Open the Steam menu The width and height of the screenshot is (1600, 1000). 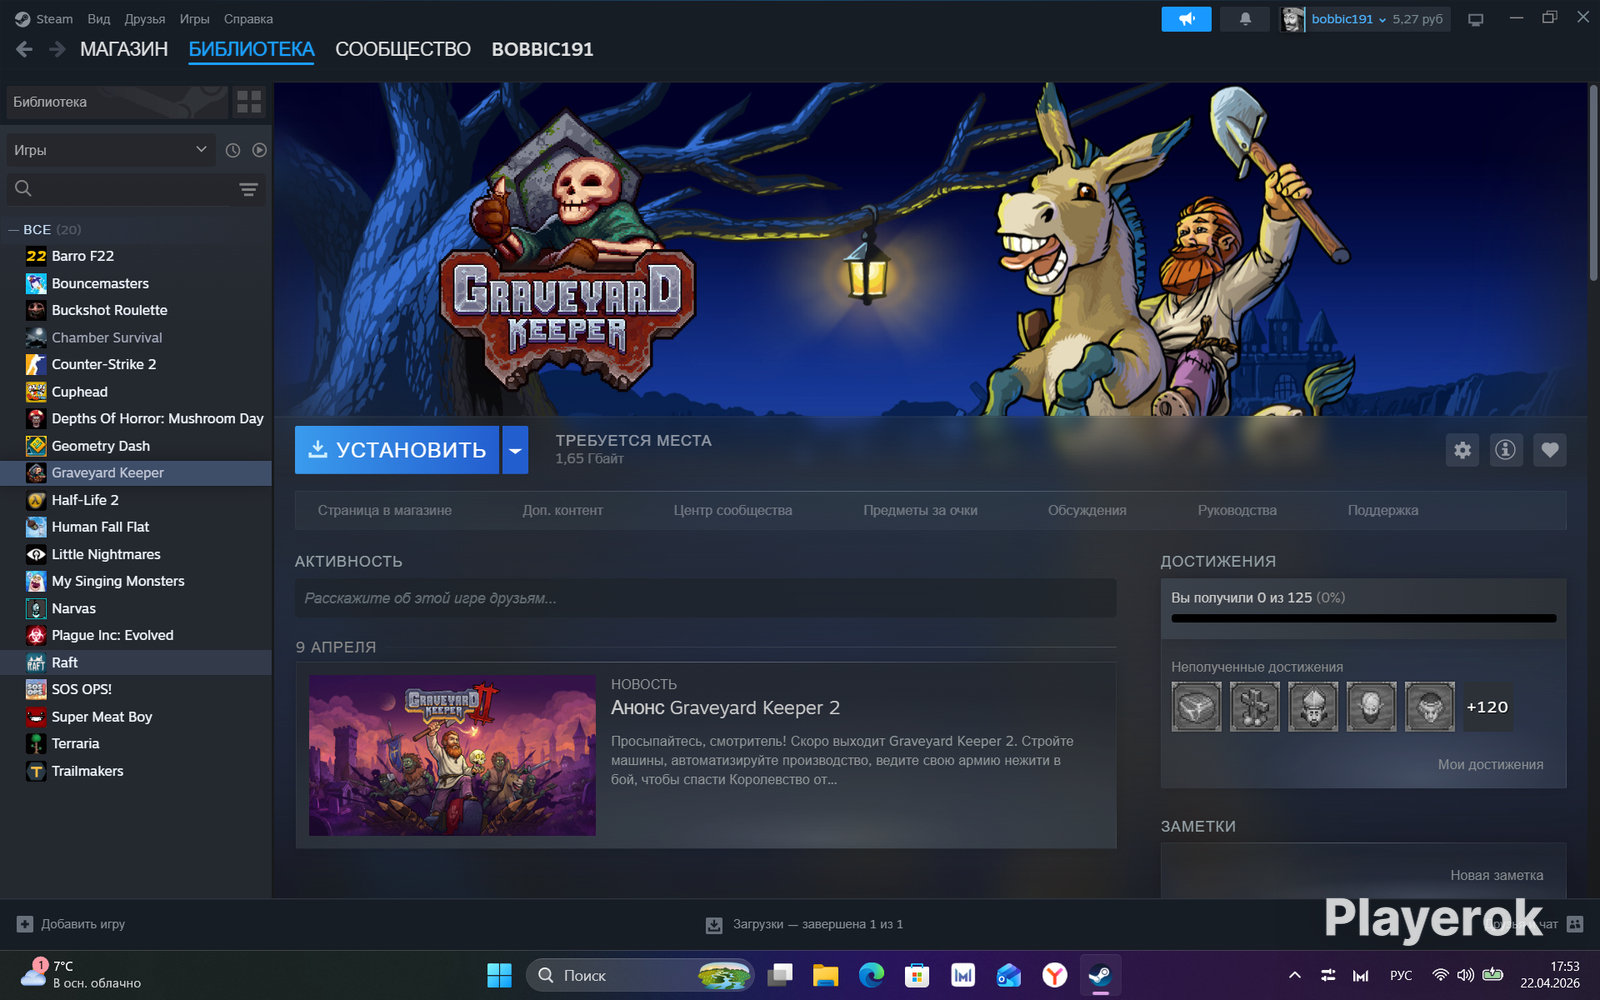click(44, 19)
